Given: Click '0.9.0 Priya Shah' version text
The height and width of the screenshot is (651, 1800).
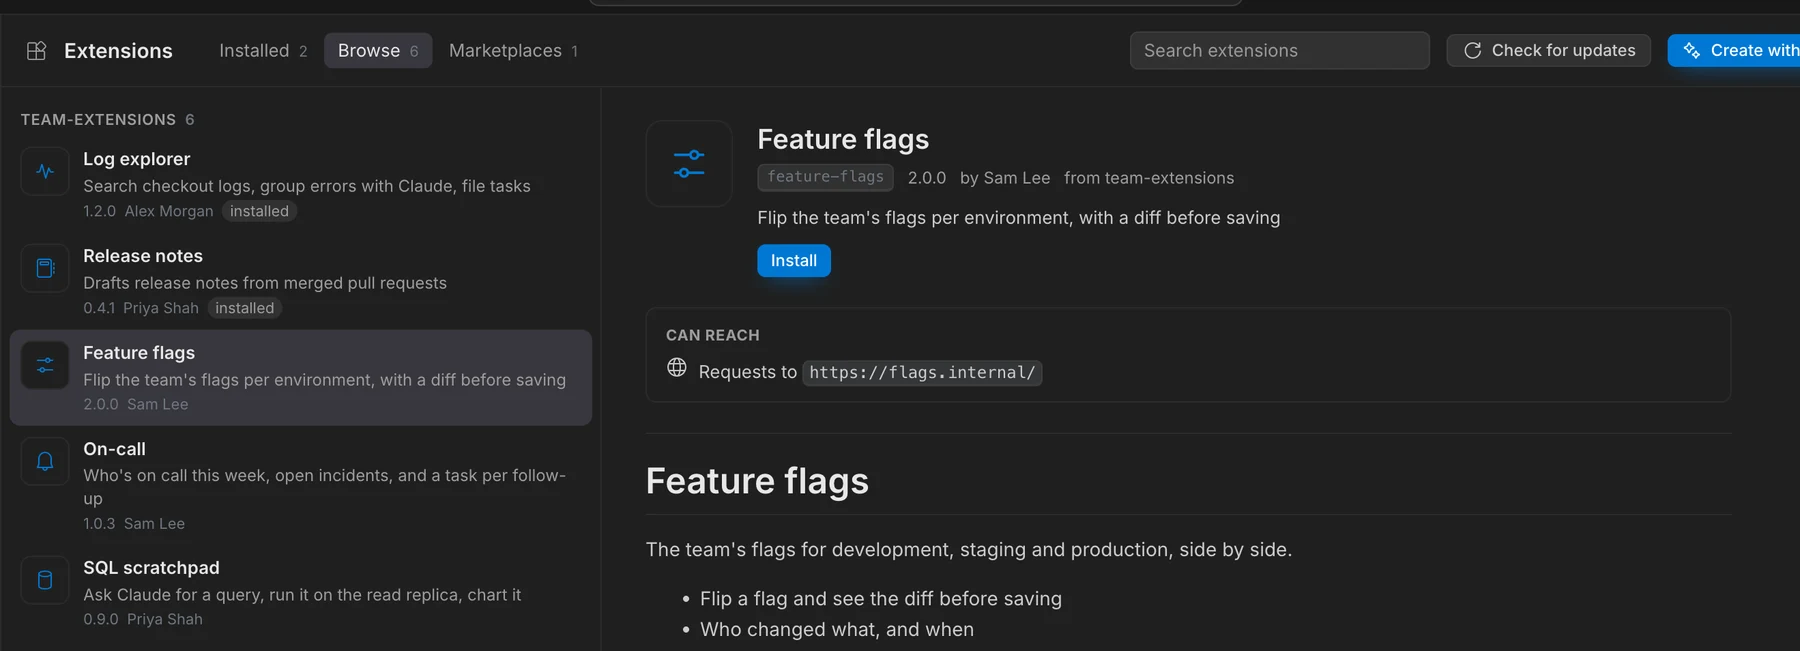Looking at the screenshot, I should point(143,619).
